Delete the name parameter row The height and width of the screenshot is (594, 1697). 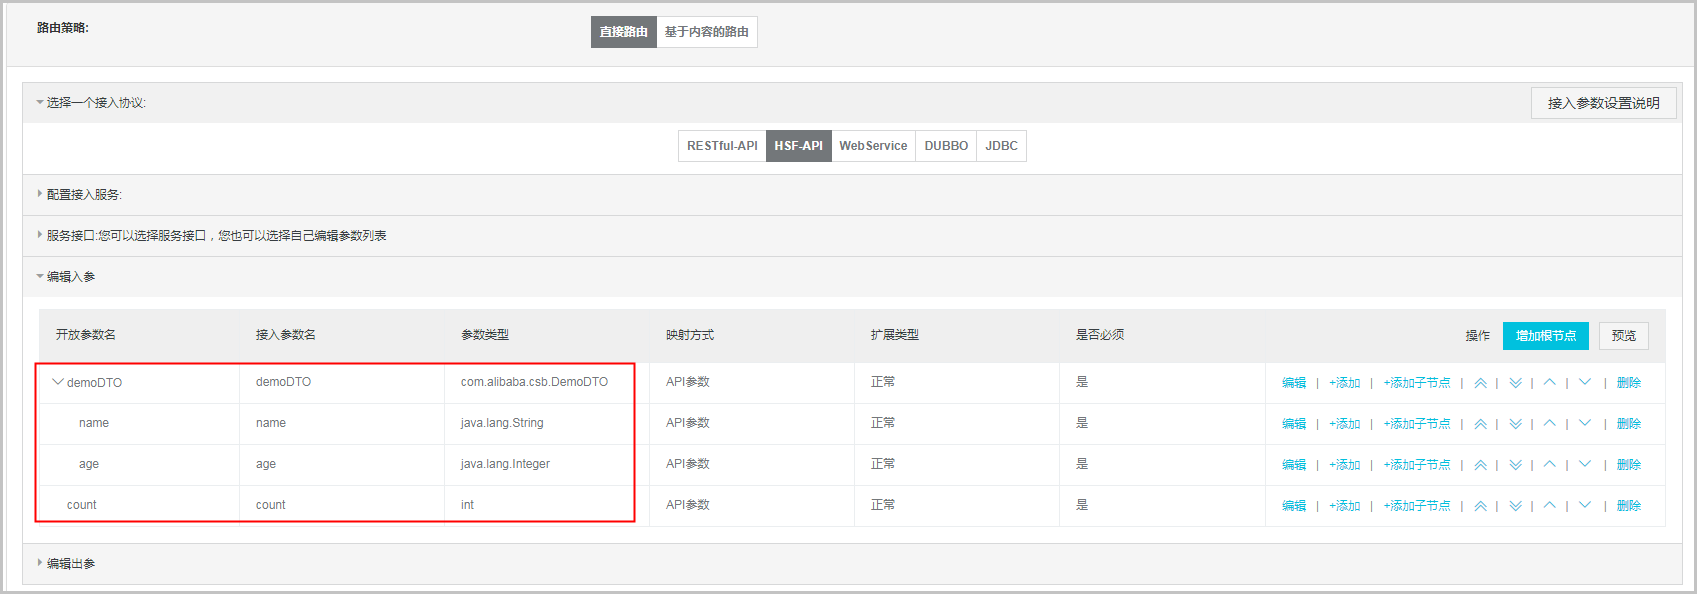1629,424
